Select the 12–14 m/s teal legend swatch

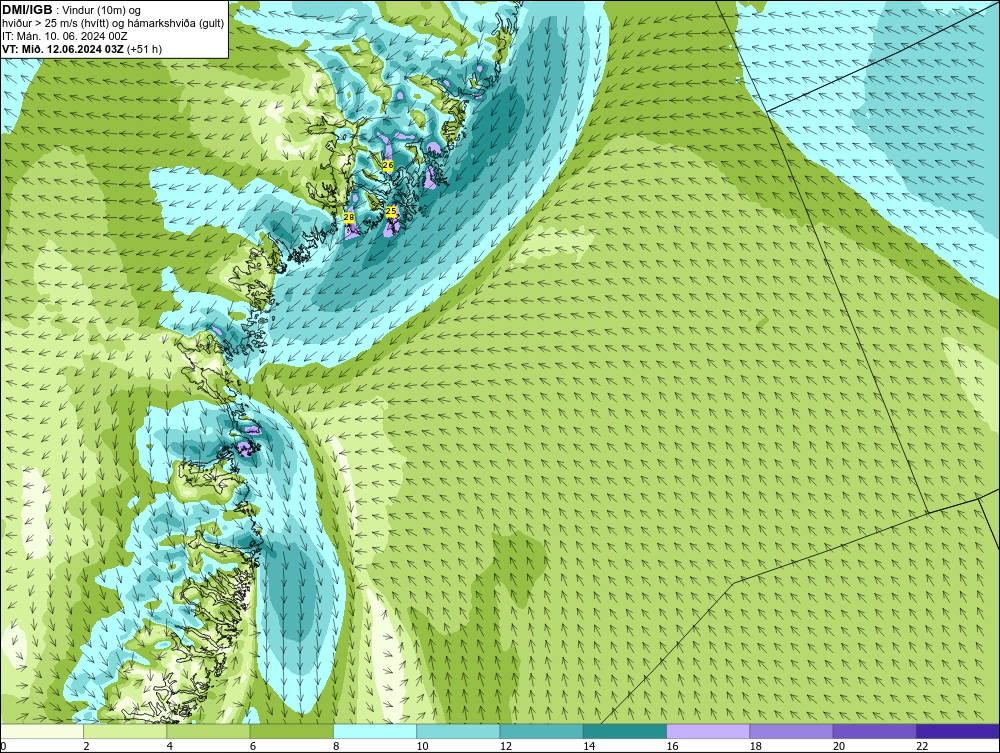click(541, 731)
